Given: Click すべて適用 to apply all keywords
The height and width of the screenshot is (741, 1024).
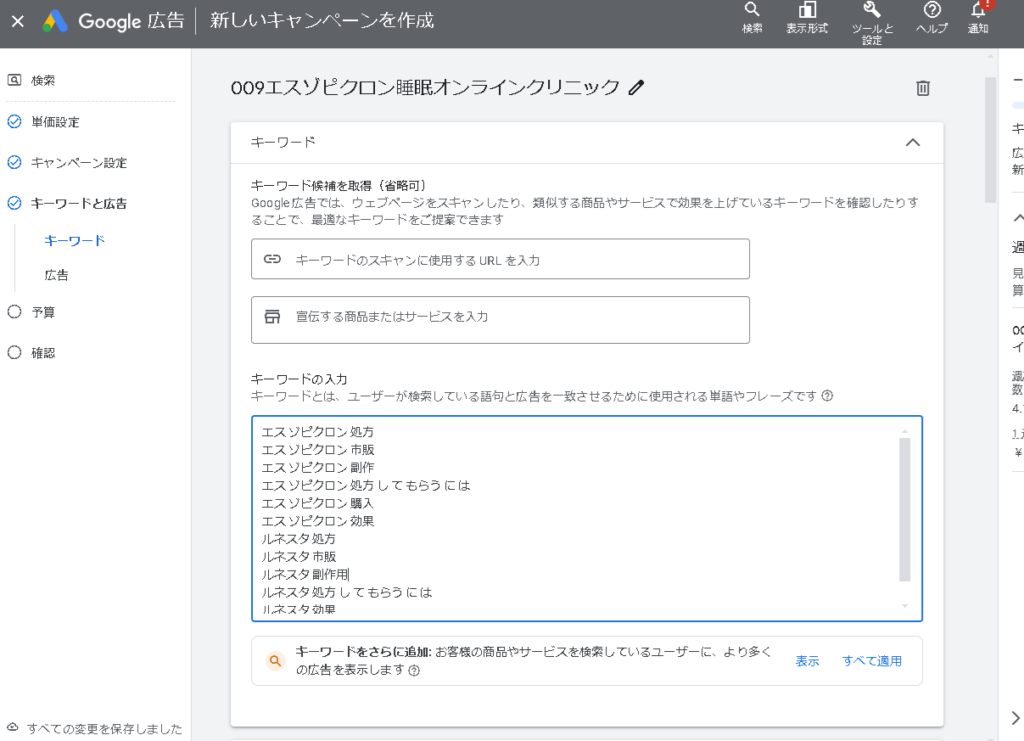Looking at the screenshot, I should tap(872, 661).
